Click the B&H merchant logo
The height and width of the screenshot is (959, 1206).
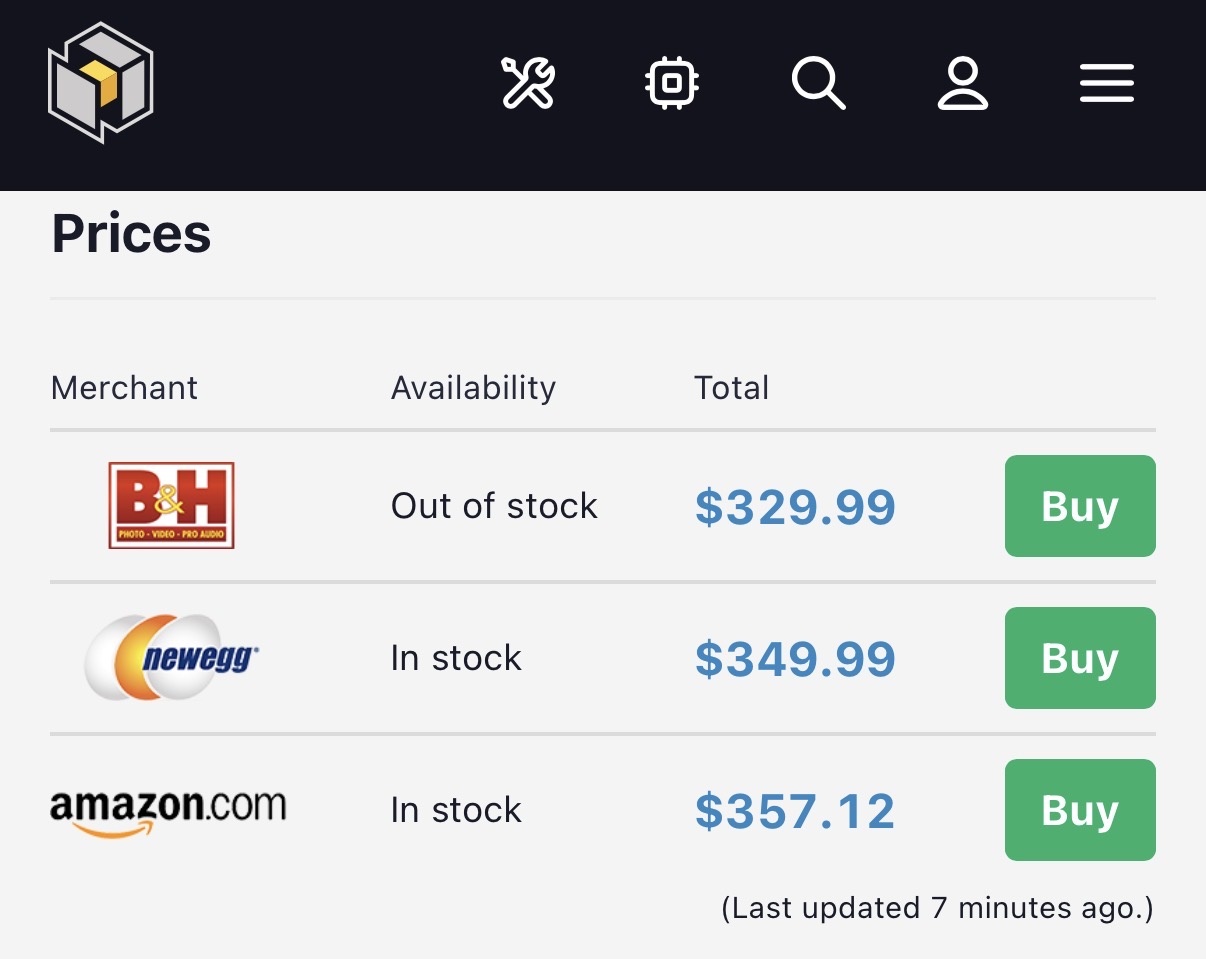coord(171,505)
